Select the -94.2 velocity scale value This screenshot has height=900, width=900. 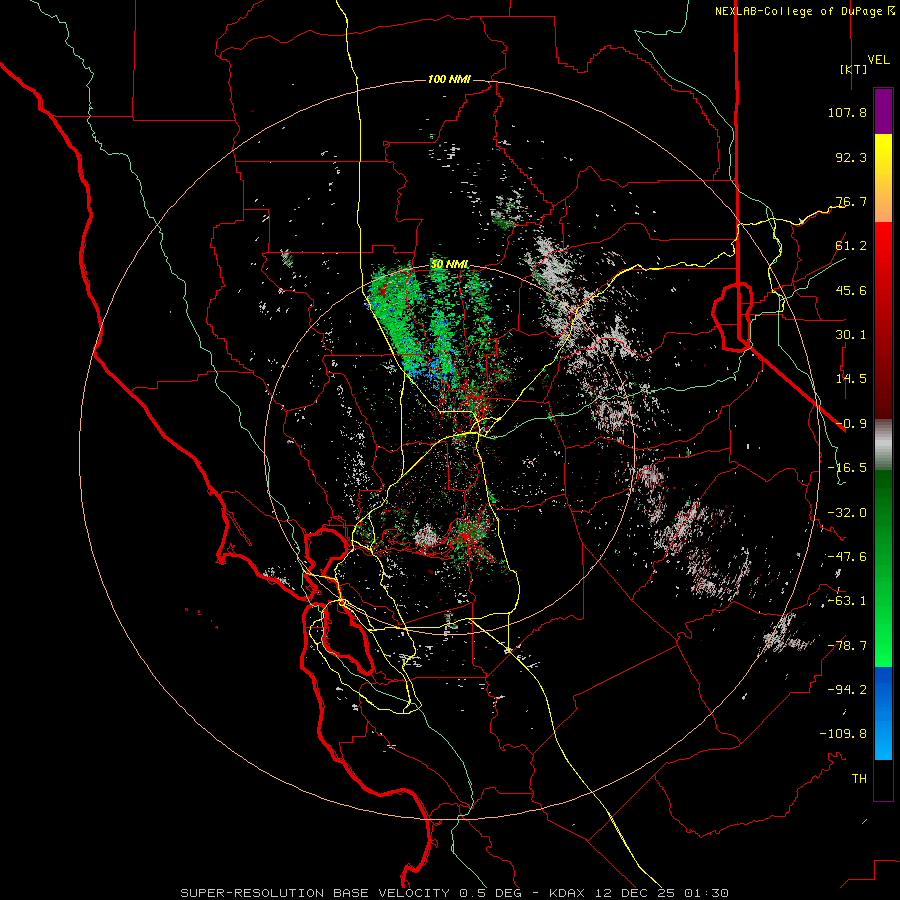point(847,690)
